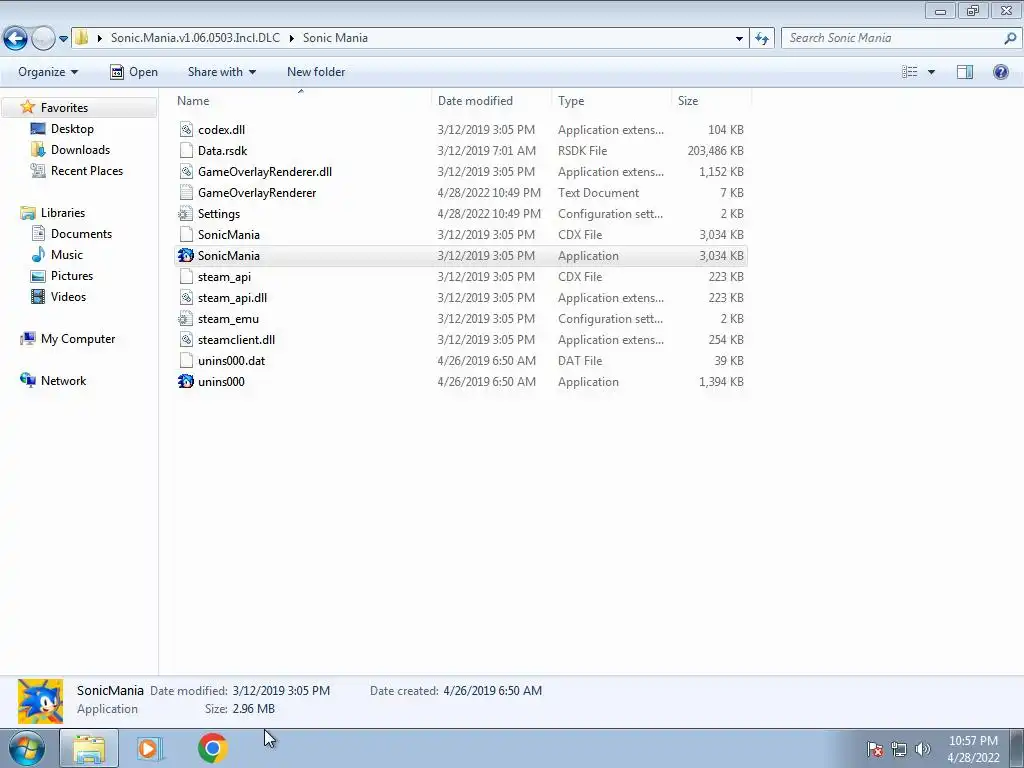The image size is (1024, 768).
Task: Select GameOverlayRenderer text document icon
Action: tap(186, 193)
